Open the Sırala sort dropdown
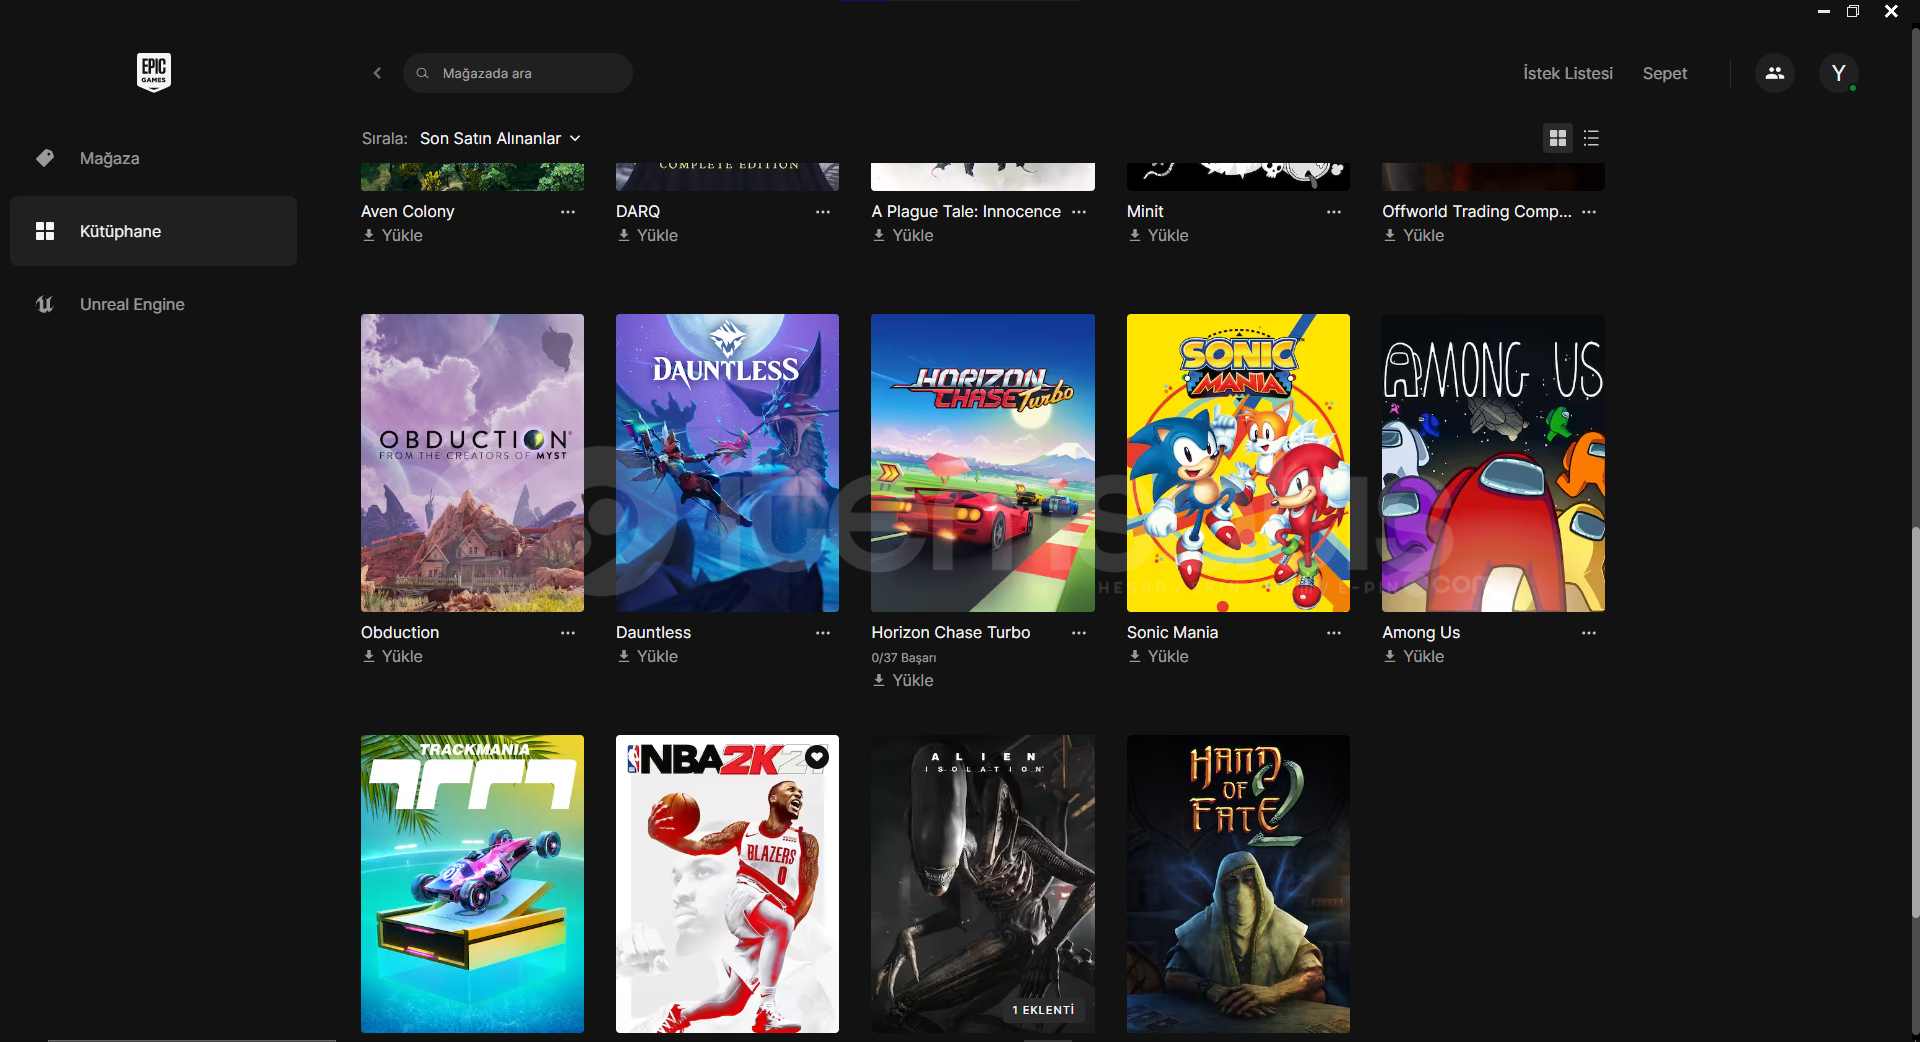This screenshot has height=1042, width=1920. 500,138
